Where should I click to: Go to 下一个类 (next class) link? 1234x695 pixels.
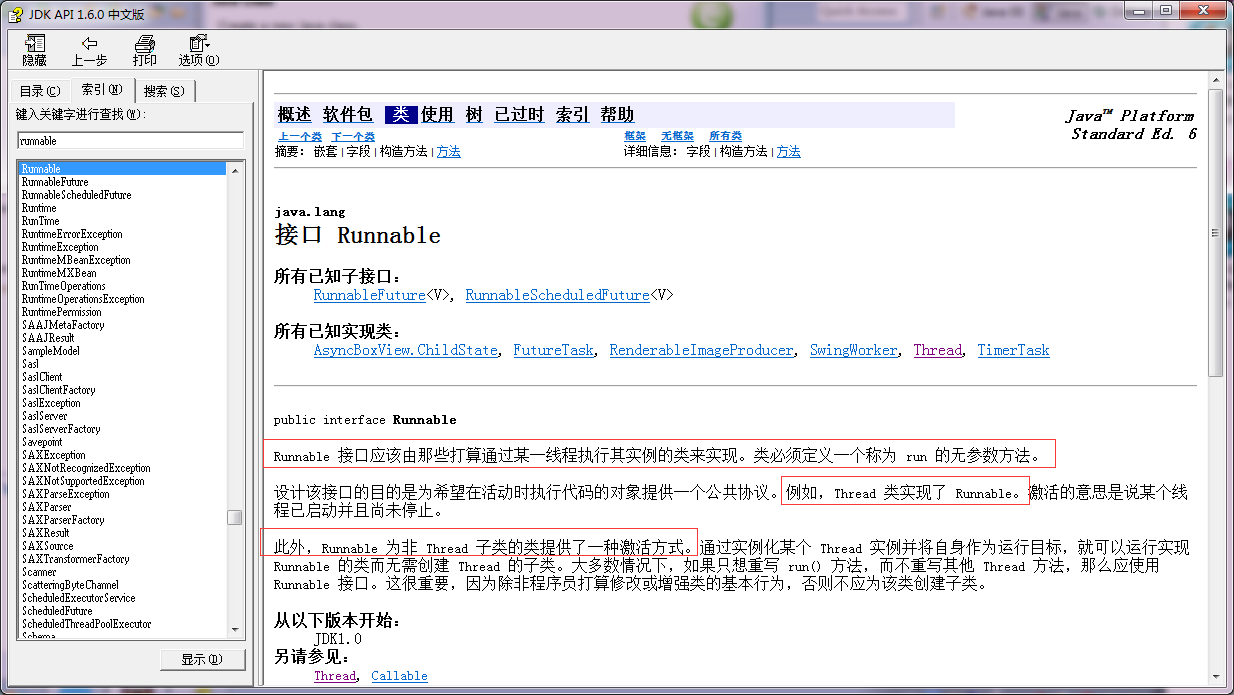point(353,137)
